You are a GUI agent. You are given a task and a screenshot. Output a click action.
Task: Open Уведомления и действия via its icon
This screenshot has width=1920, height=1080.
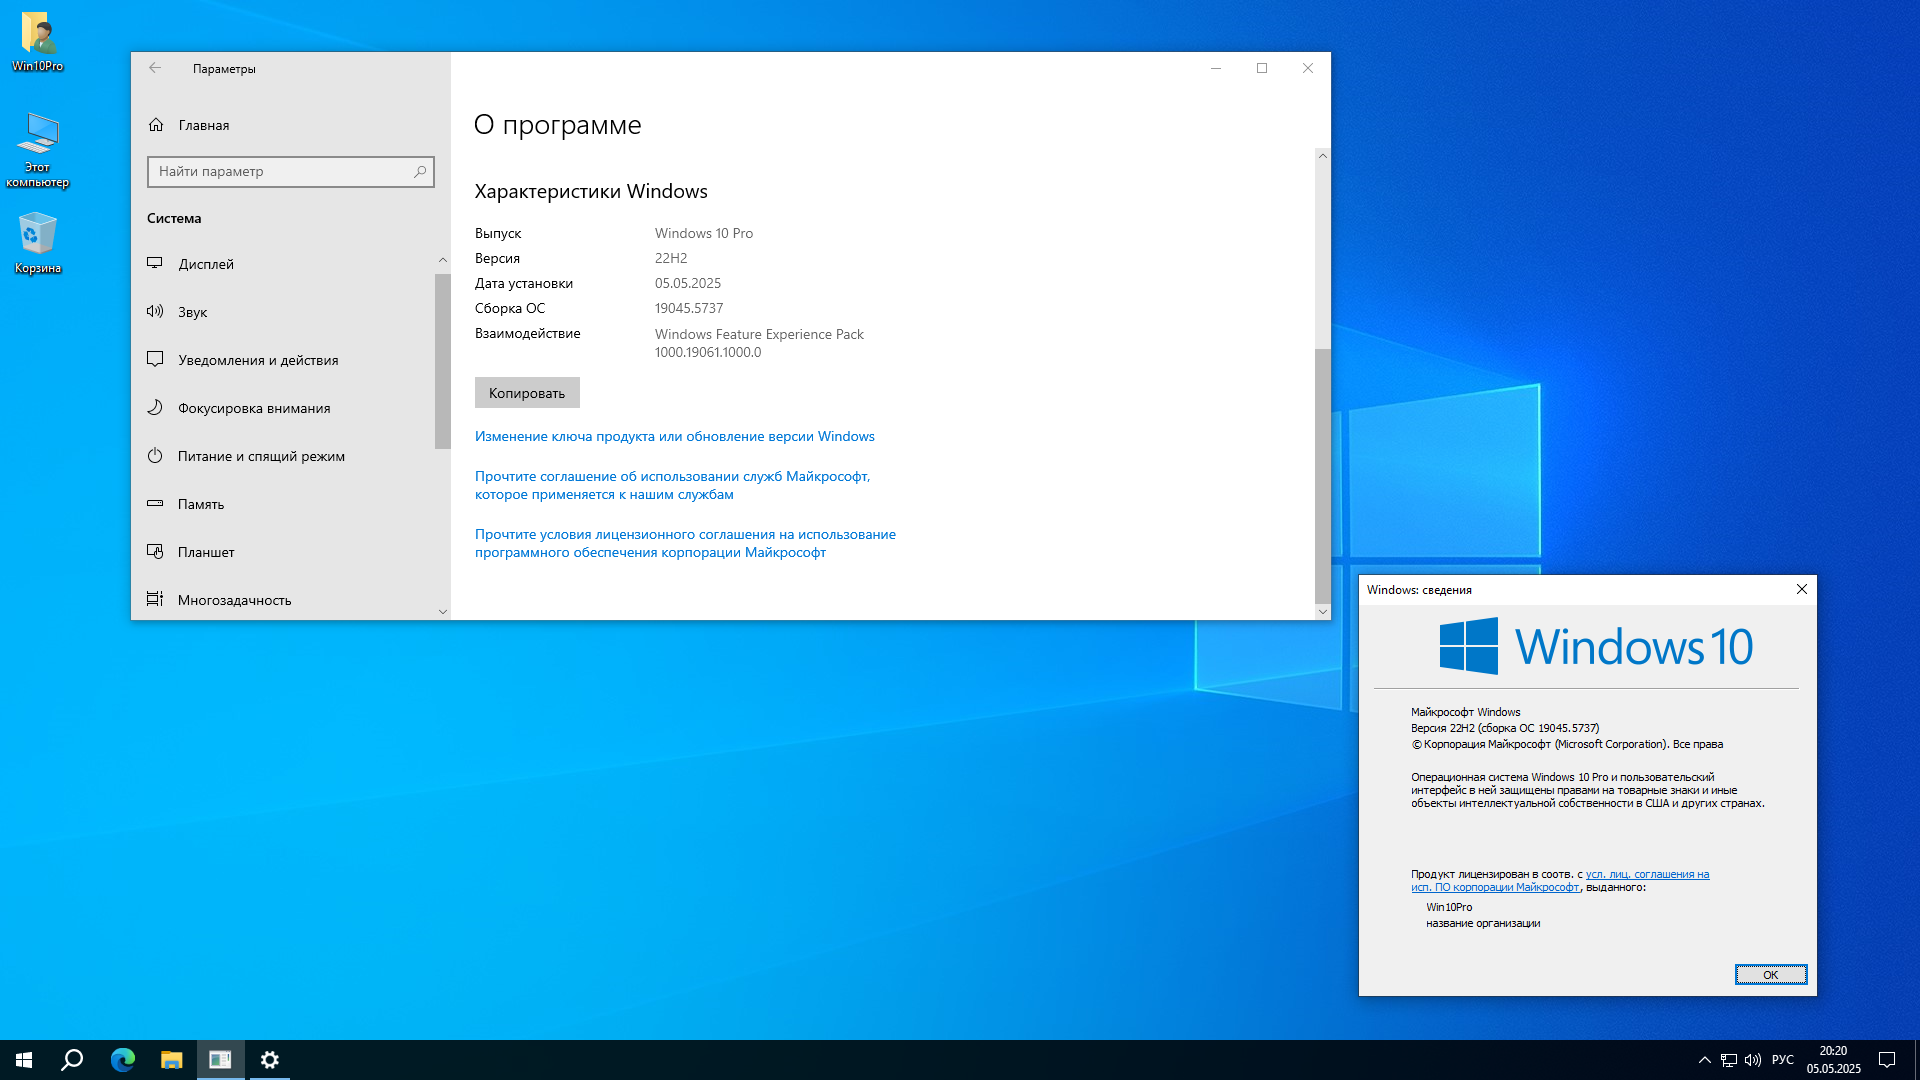point(155,359)
